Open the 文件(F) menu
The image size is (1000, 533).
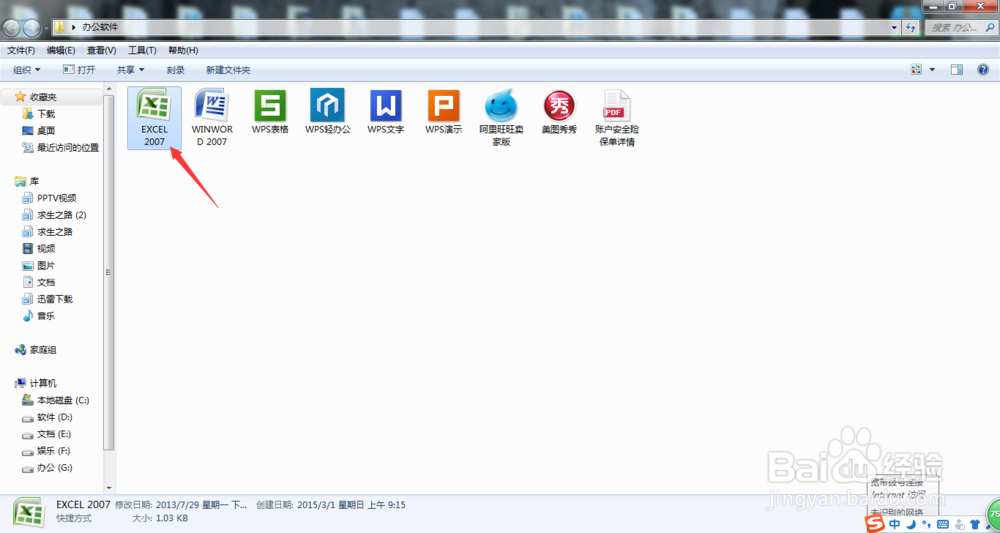(21, 50)
